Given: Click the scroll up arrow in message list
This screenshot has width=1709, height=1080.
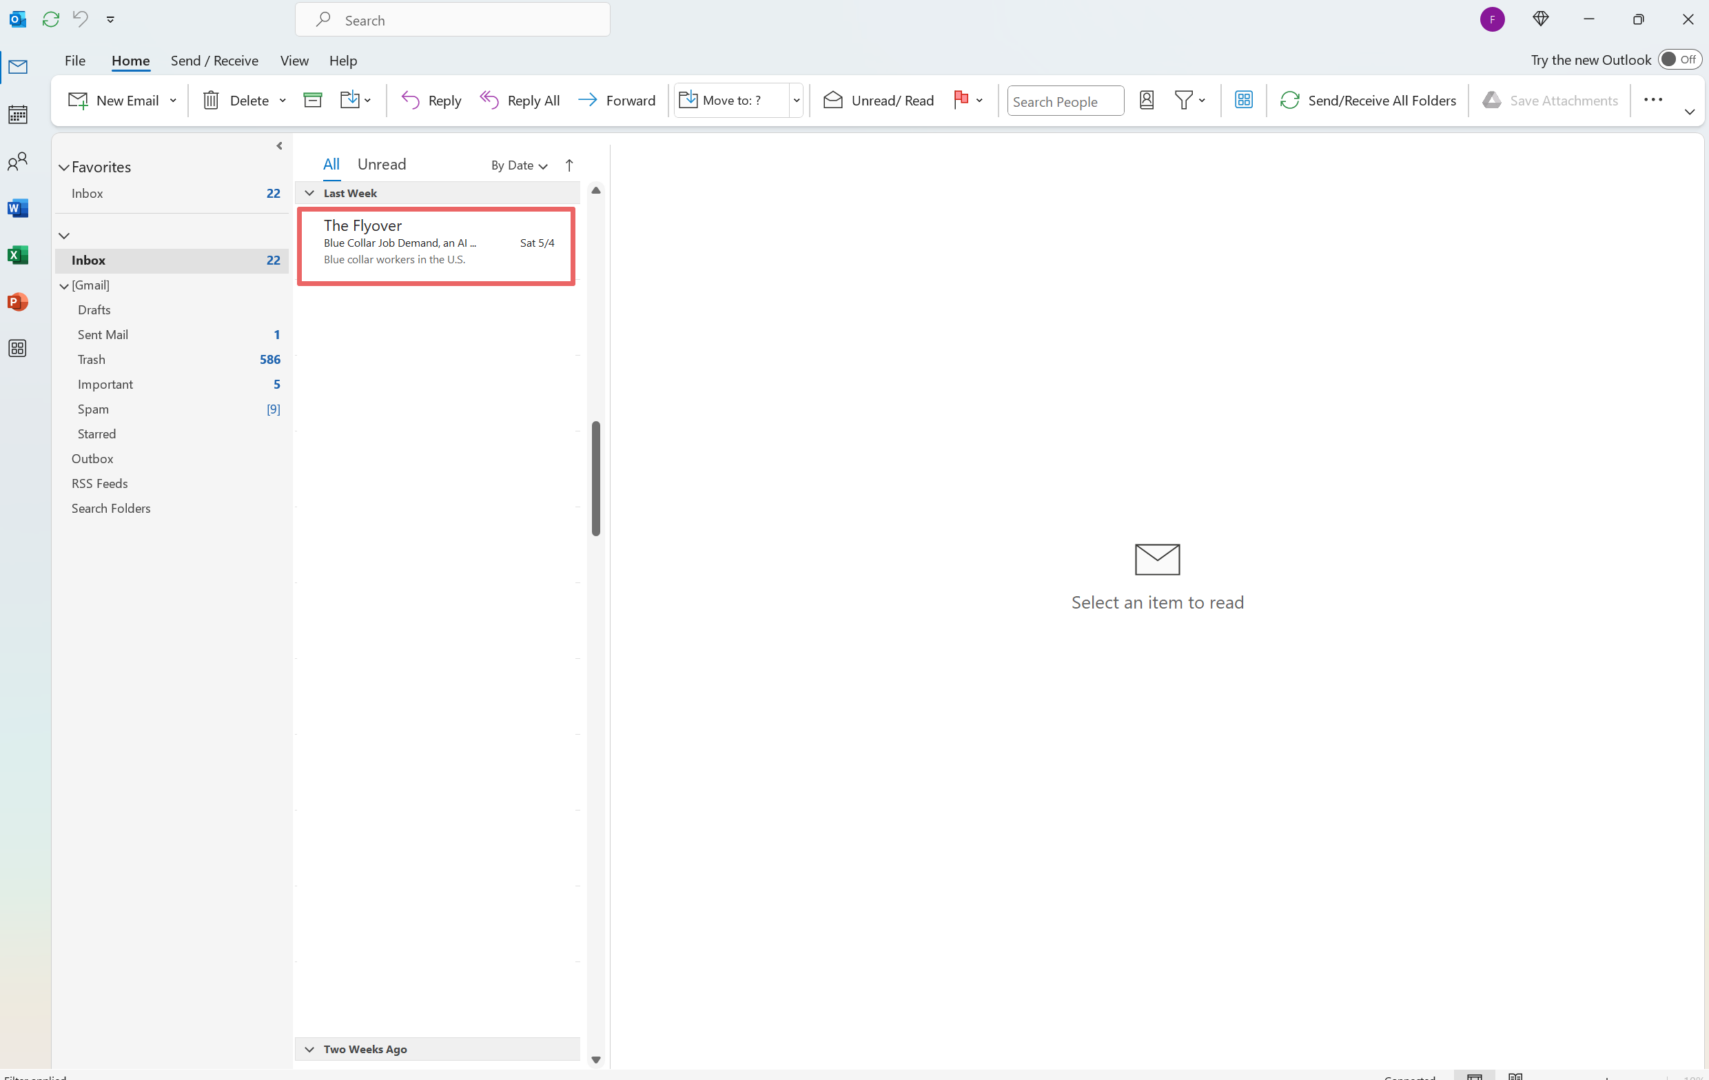Looking at the screenshot, I should [x=596, y=190].
